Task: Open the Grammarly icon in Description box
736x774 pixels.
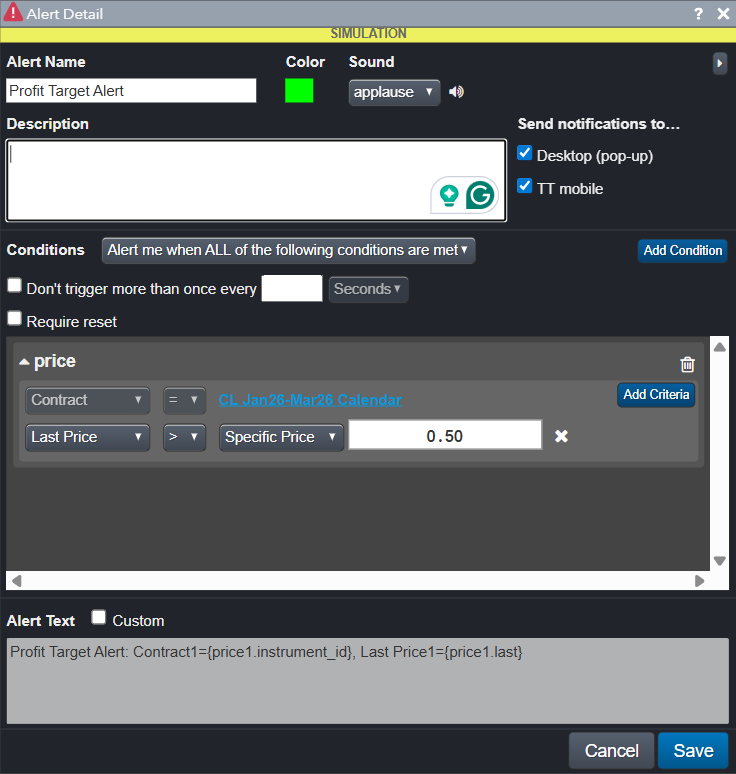Action: (x=481, y=195)
